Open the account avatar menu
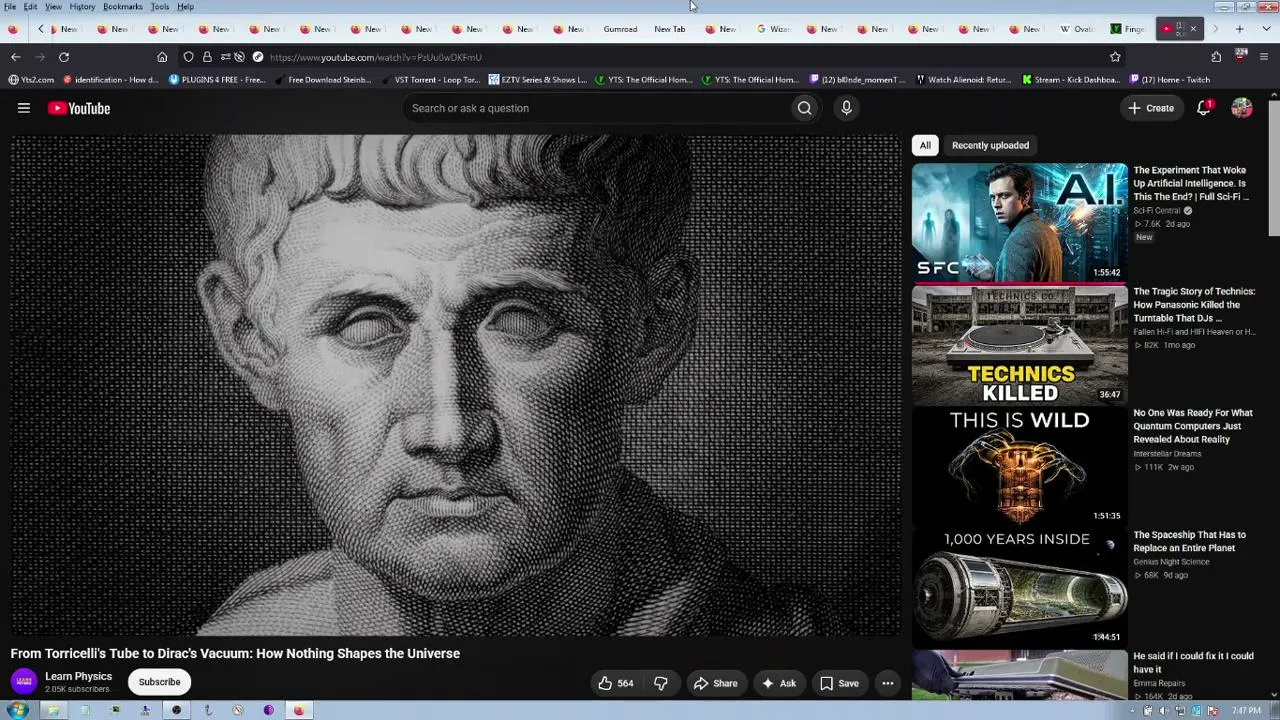 pyautogui.click(x=1242, y=108)
